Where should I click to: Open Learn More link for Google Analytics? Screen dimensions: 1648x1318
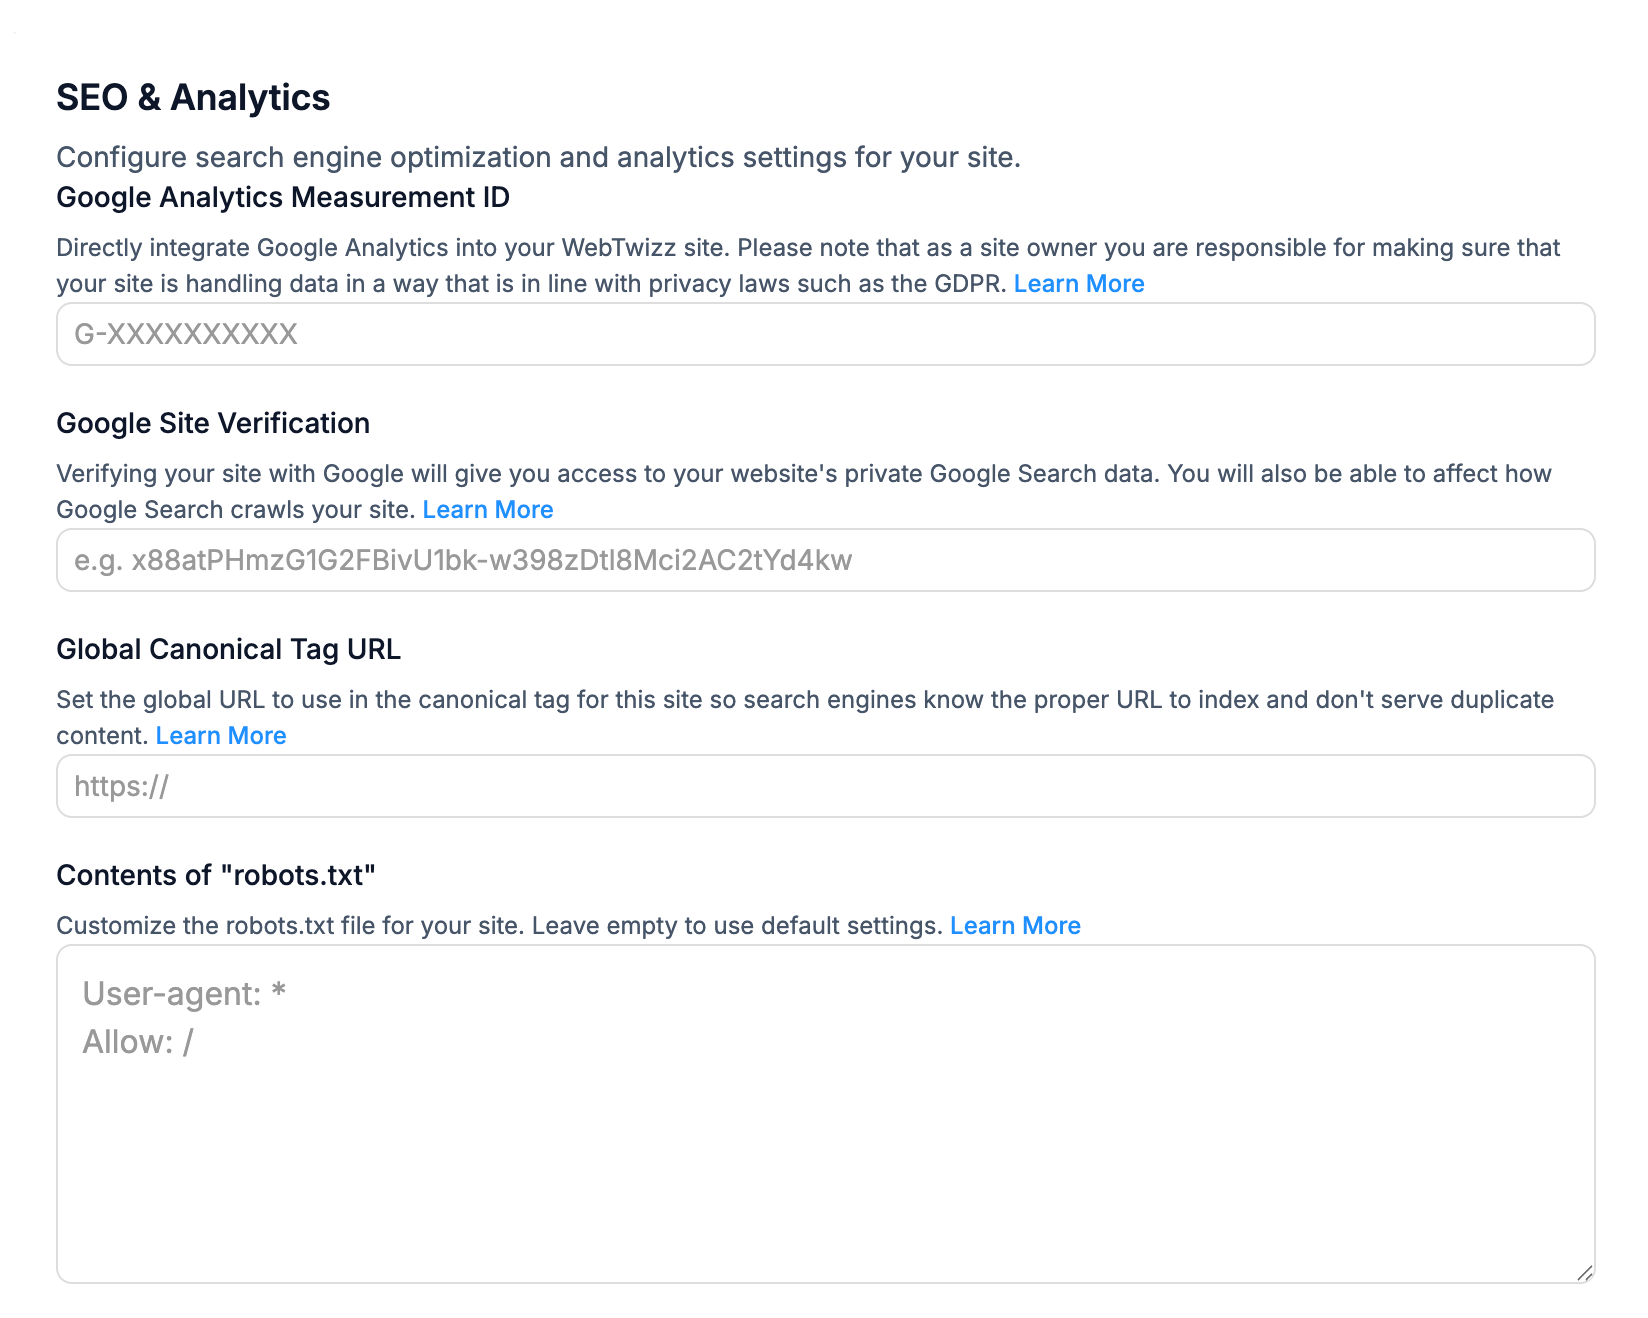pos(1079,284)
